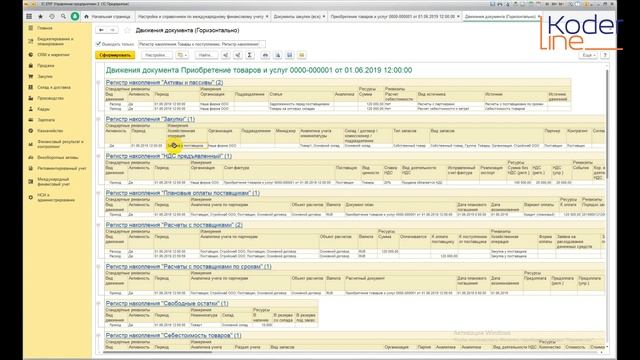Open the Закупки section

click(x=45, y=77)
